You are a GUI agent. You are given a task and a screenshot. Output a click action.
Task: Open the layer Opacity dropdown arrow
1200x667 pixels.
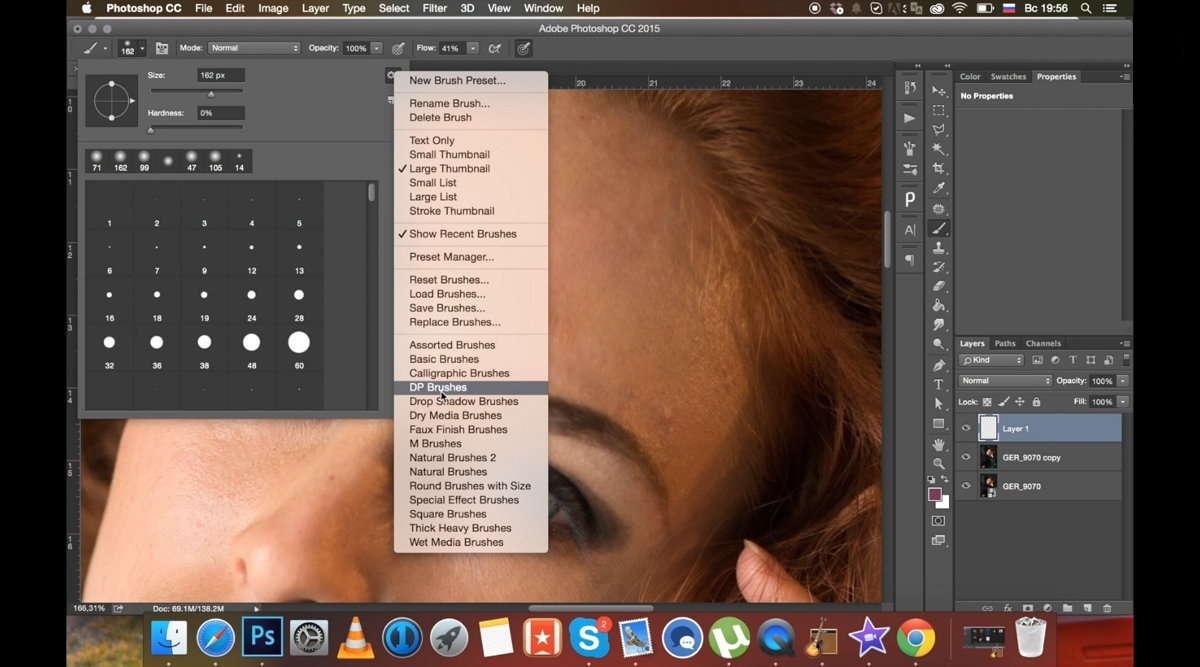(x=1123, y=381)
